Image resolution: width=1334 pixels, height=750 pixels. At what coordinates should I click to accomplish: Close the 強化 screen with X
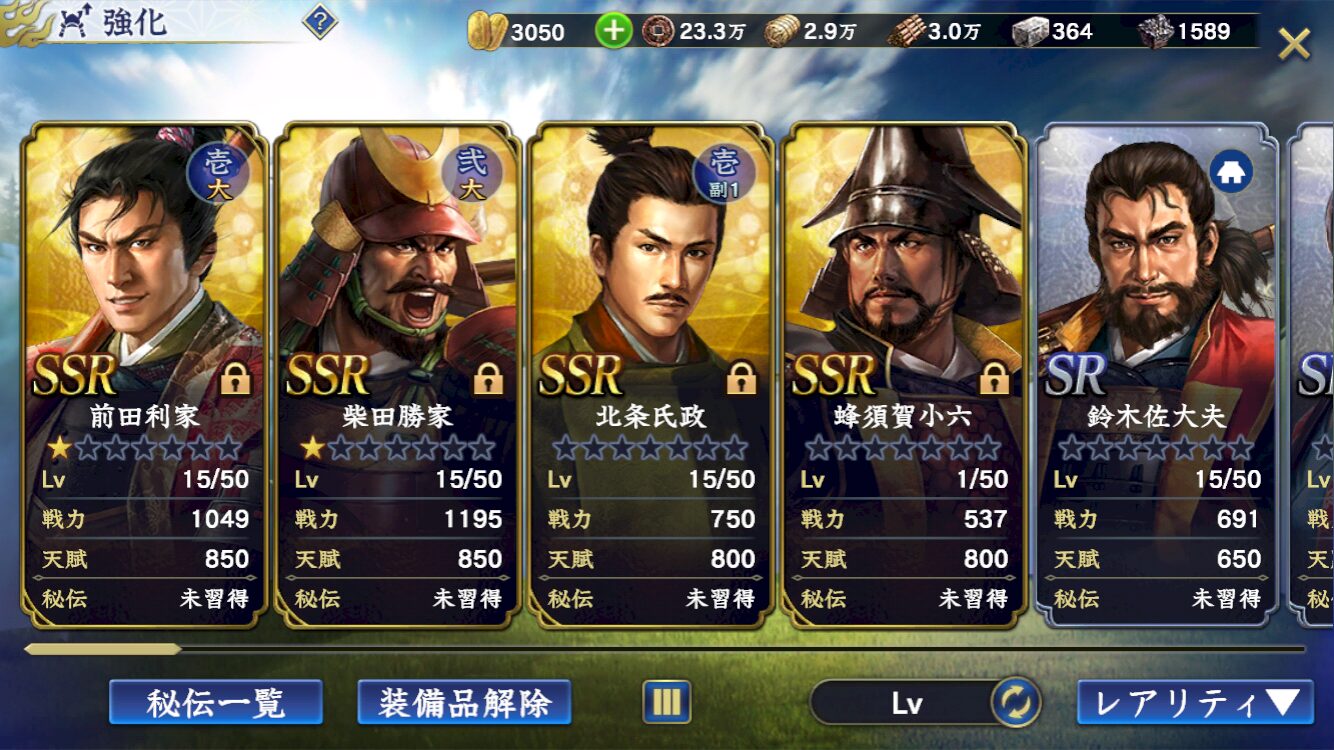[x=1294, y=44]
